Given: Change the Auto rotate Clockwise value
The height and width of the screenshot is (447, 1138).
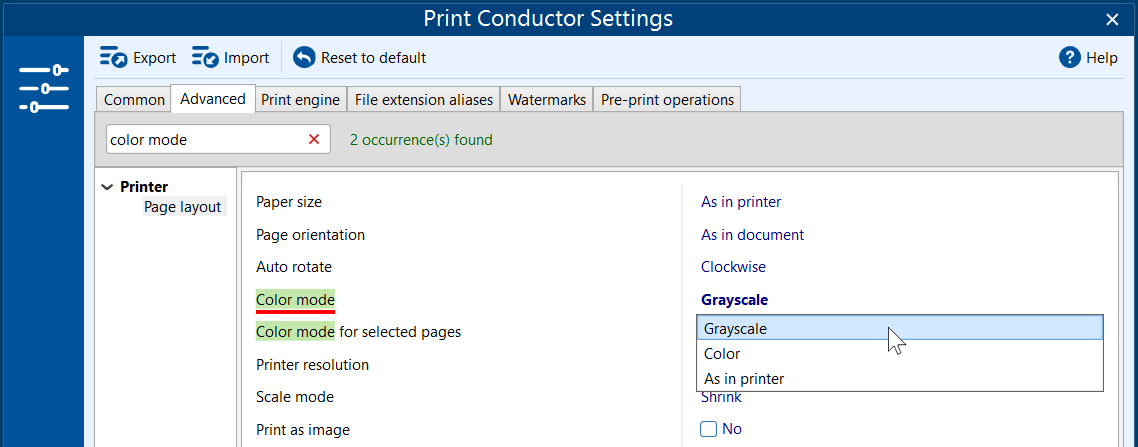Looking at the screenshot, I should (733, 267).
